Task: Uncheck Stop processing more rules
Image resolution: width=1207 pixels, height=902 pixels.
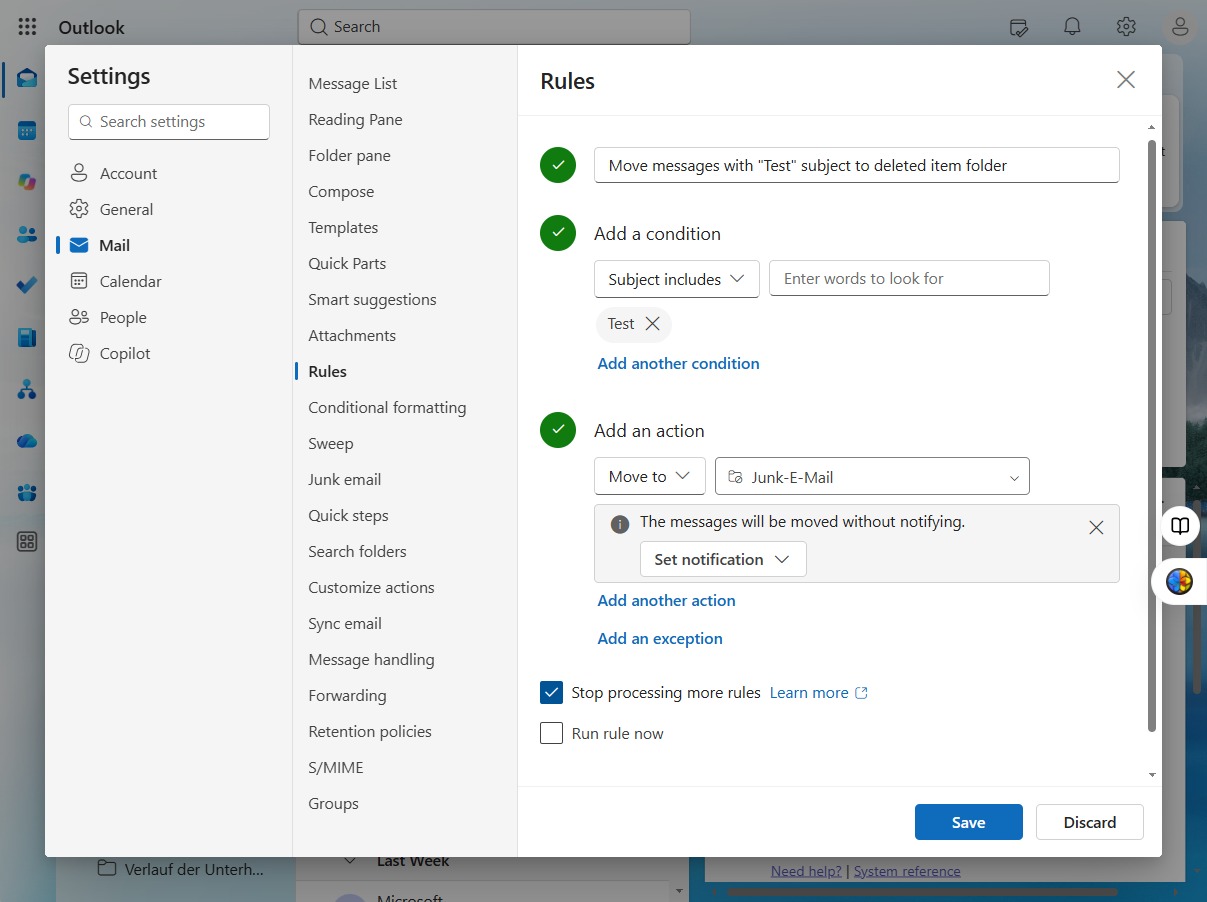Action: [551, 692]
